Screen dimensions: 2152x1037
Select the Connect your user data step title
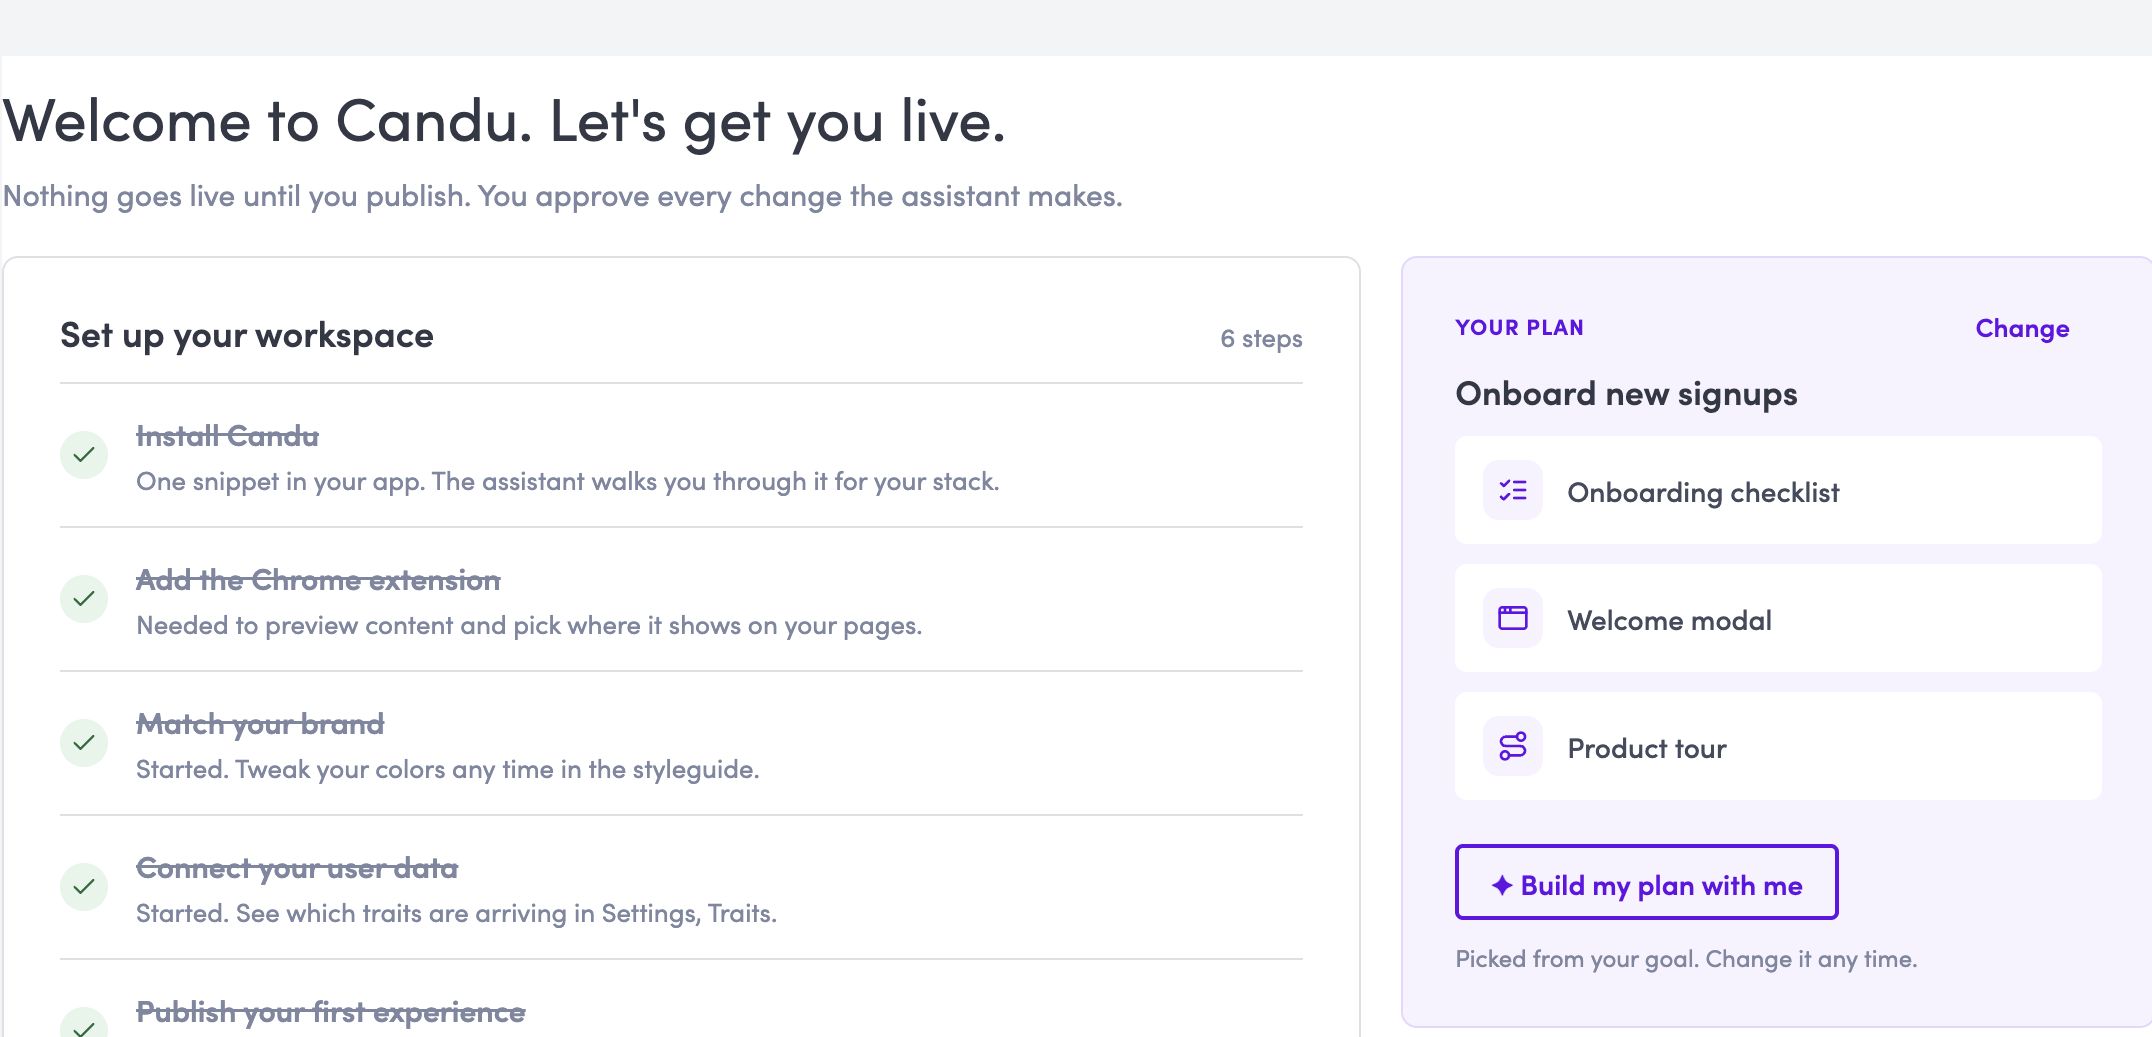[x=297, y=868]
